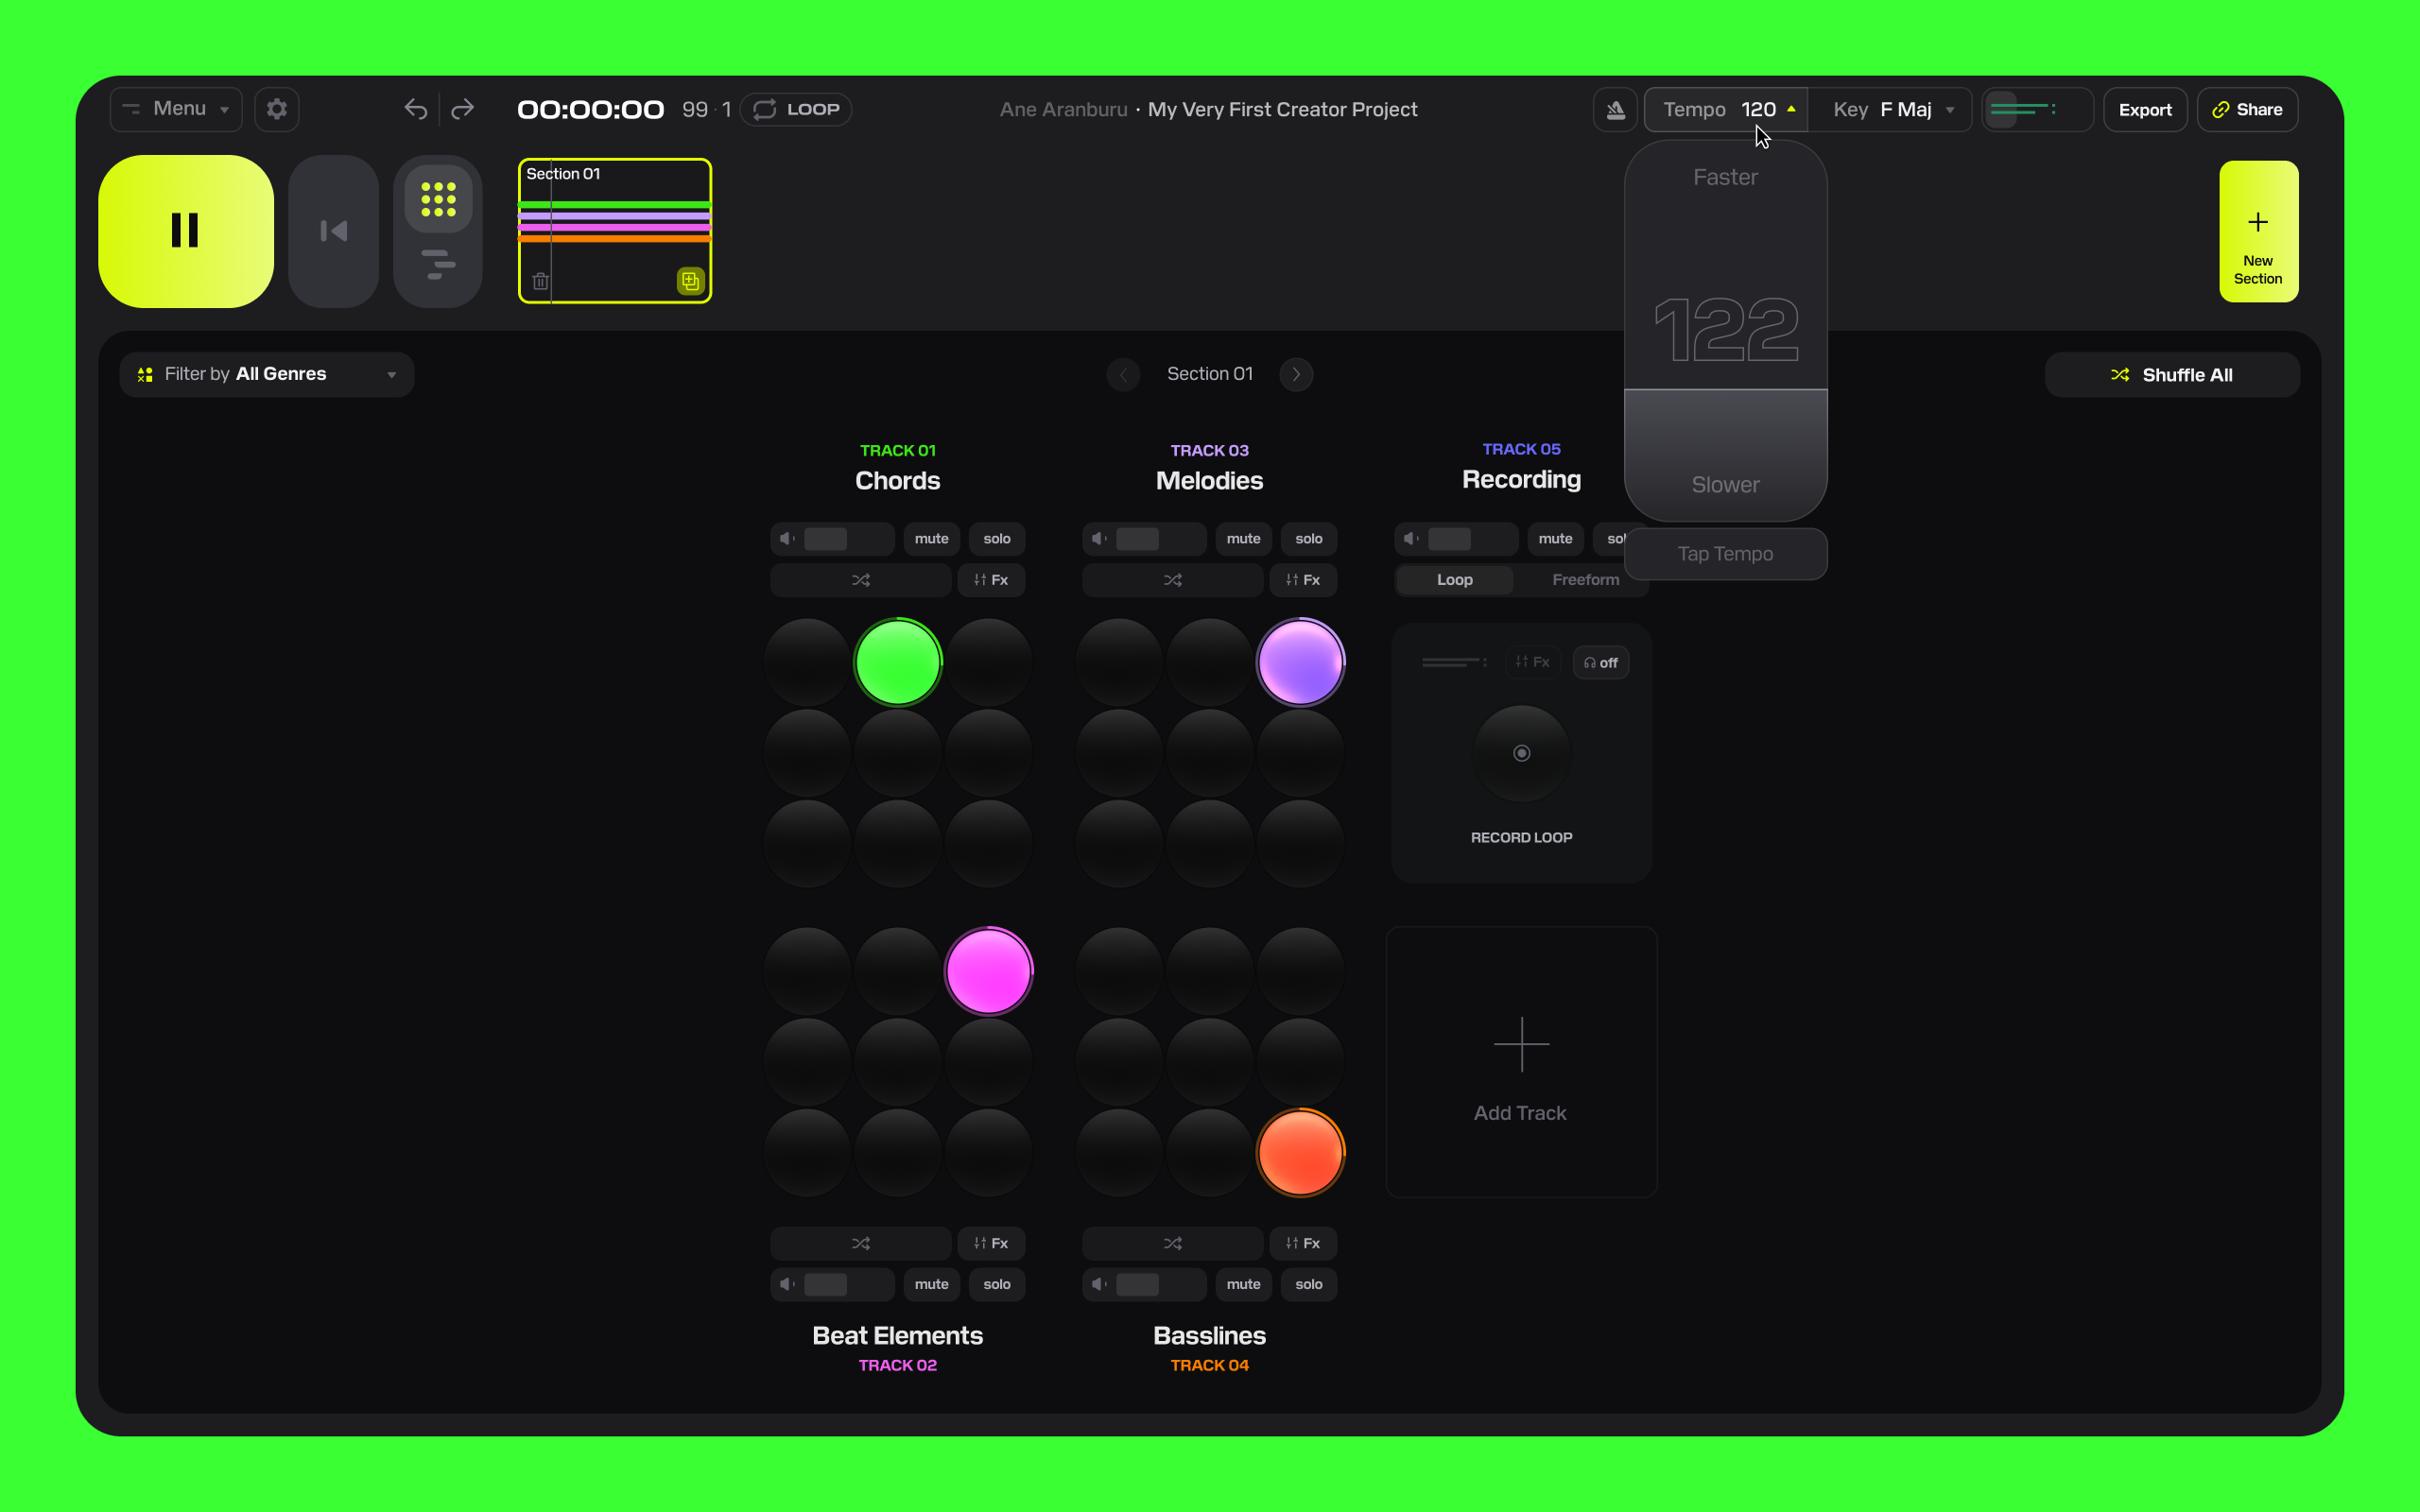Image resolution: width=2420 pixels, height=1512 pixels.
Task: Expand the Filter by All Genres dropdown
Action: click(x=266, y=374)
